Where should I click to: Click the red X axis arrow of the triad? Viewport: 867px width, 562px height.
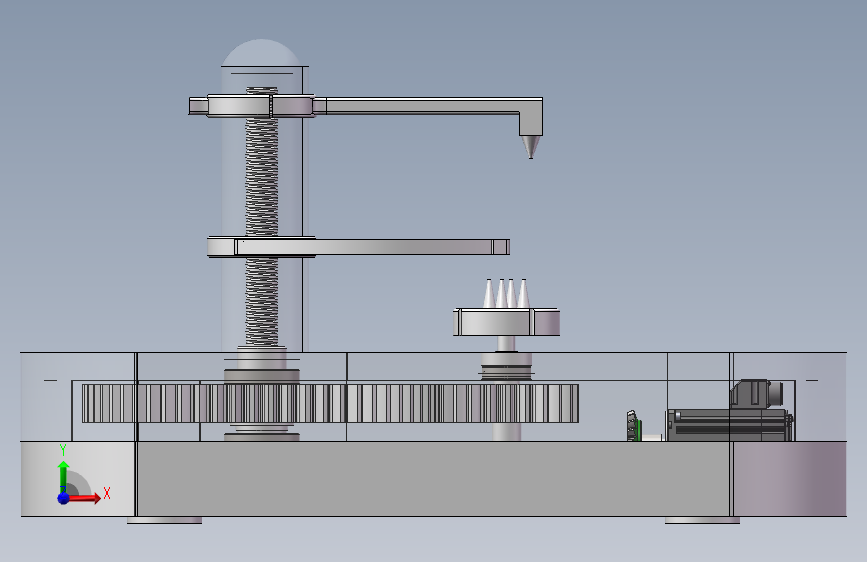click(x=84, y=498)
